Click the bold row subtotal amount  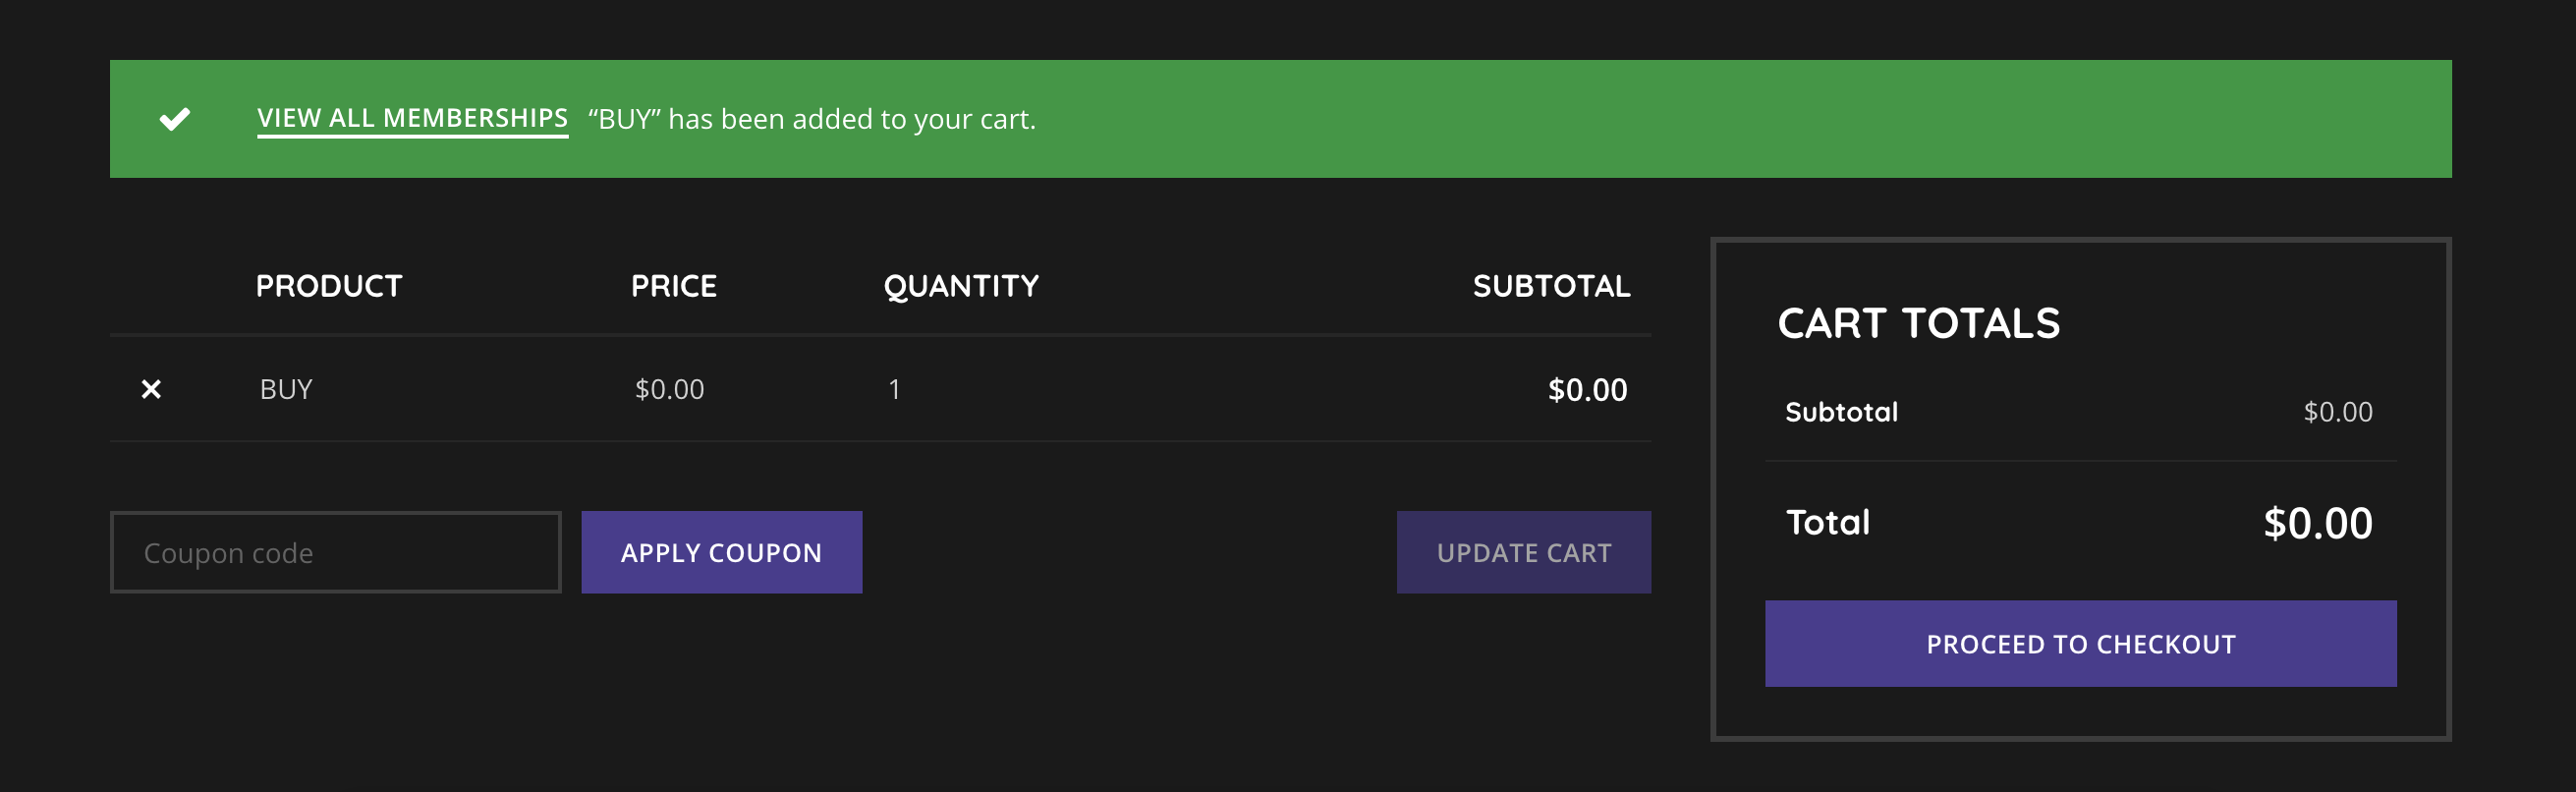pyautogui.click(x=1587, y=389)
